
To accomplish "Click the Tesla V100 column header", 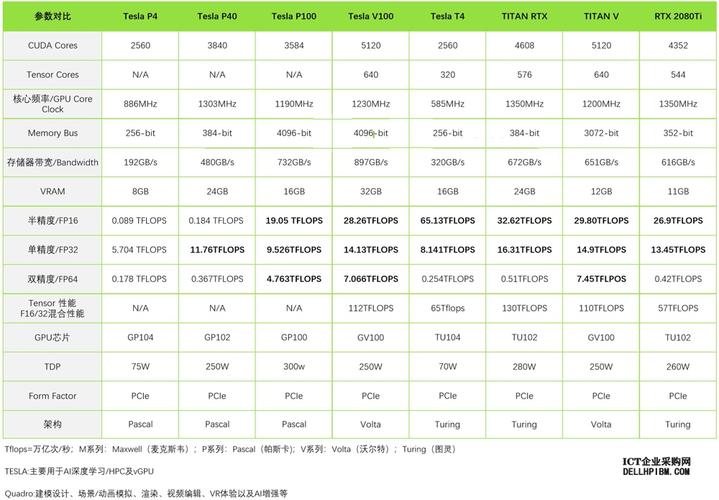I will pyautogui.click(x=370, y=17).
